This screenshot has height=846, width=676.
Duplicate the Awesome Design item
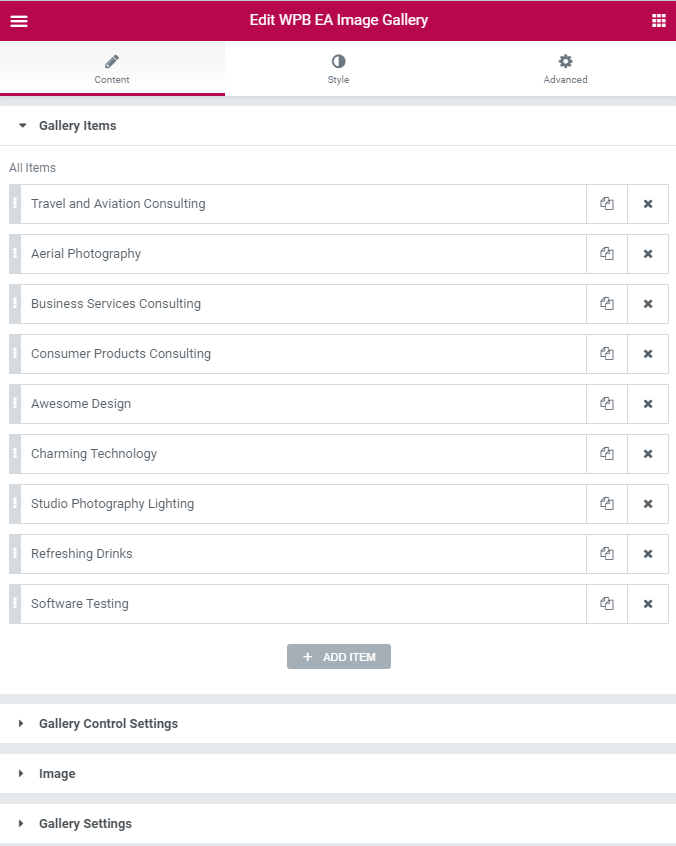pyautogui.click(x=607, y=404)
